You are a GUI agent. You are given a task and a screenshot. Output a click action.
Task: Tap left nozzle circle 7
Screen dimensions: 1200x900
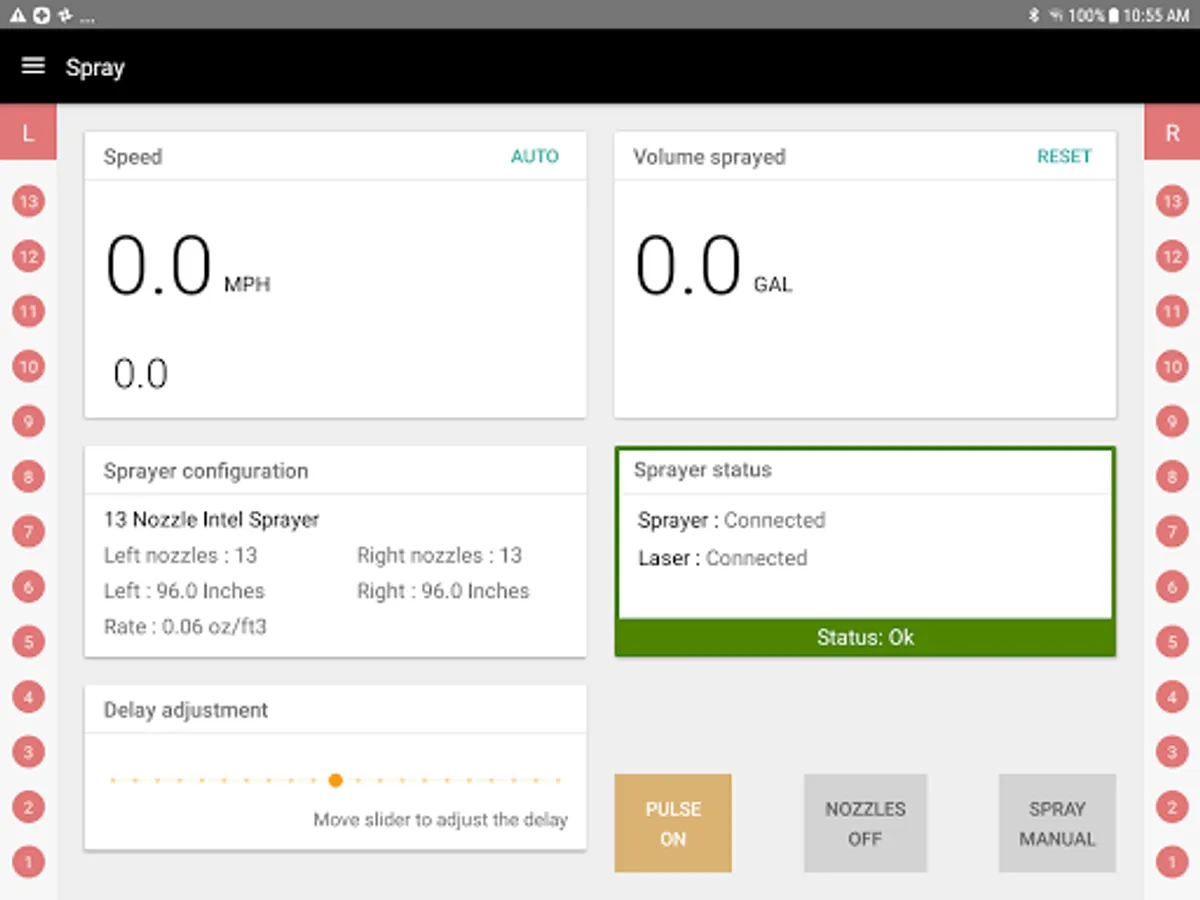pos(28,532)
